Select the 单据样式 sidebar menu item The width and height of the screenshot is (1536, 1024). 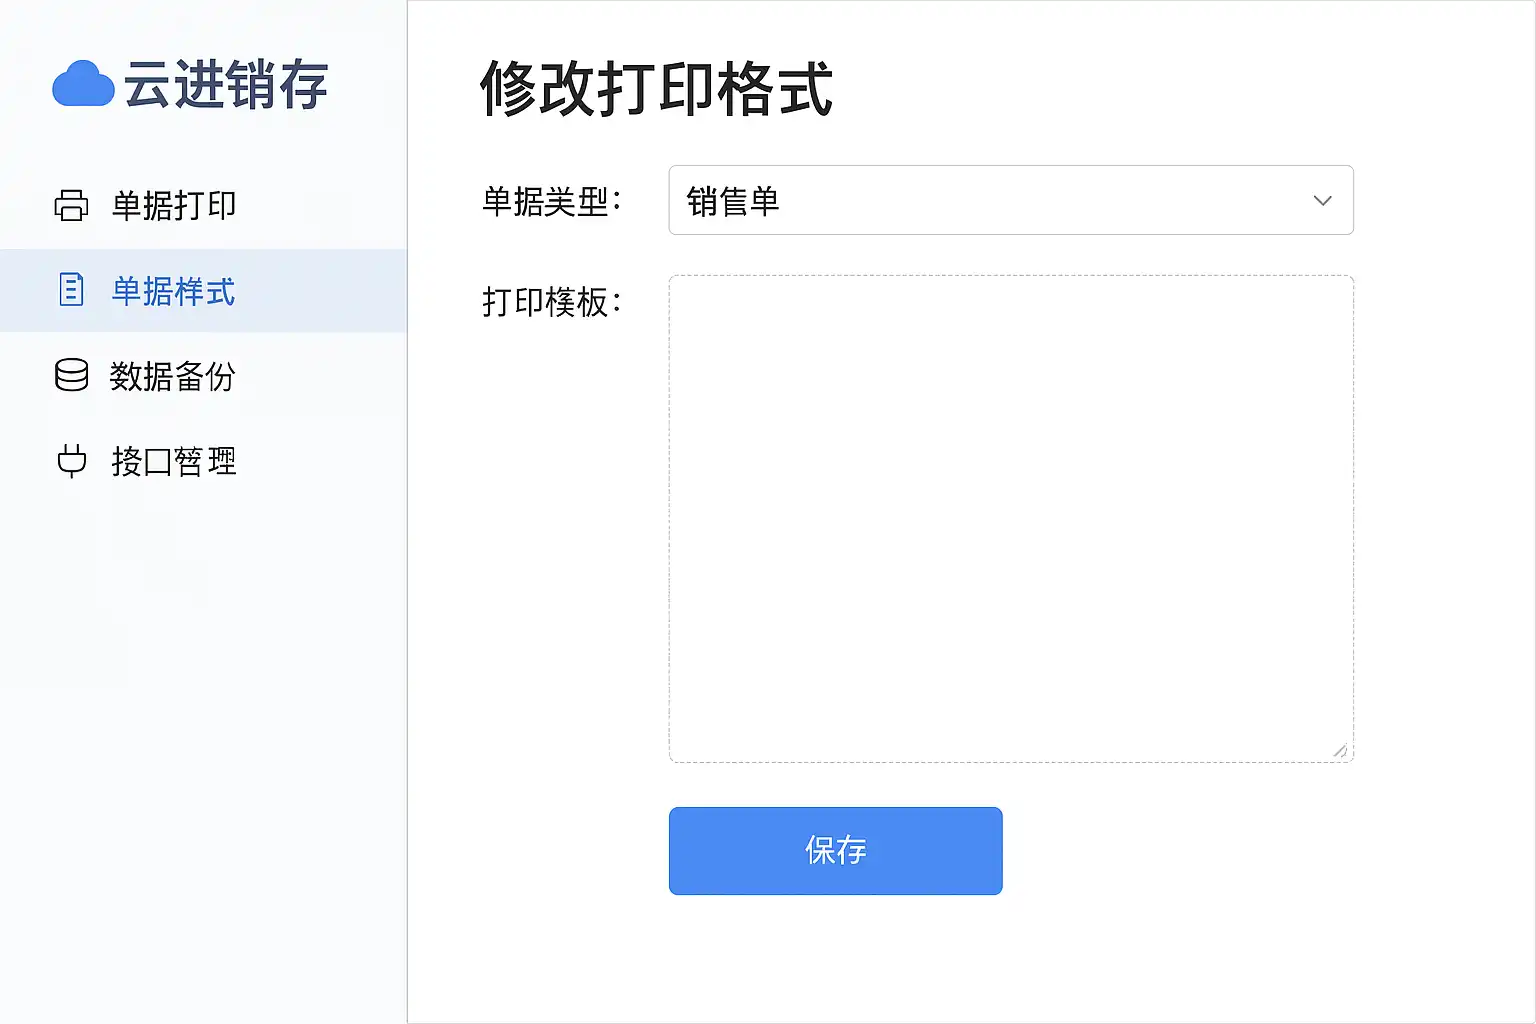click(x=174, y=291)
